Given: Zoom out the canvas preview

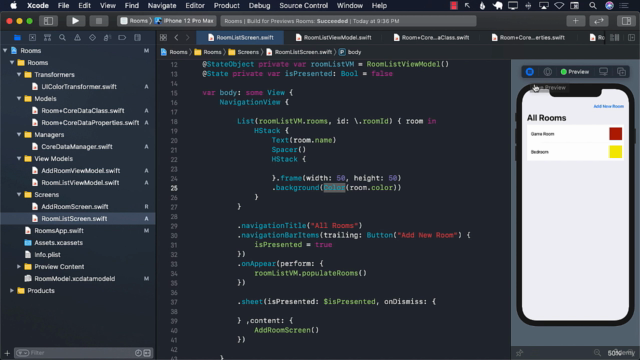Looking at the screenshot, I should (x=598, y=353).
